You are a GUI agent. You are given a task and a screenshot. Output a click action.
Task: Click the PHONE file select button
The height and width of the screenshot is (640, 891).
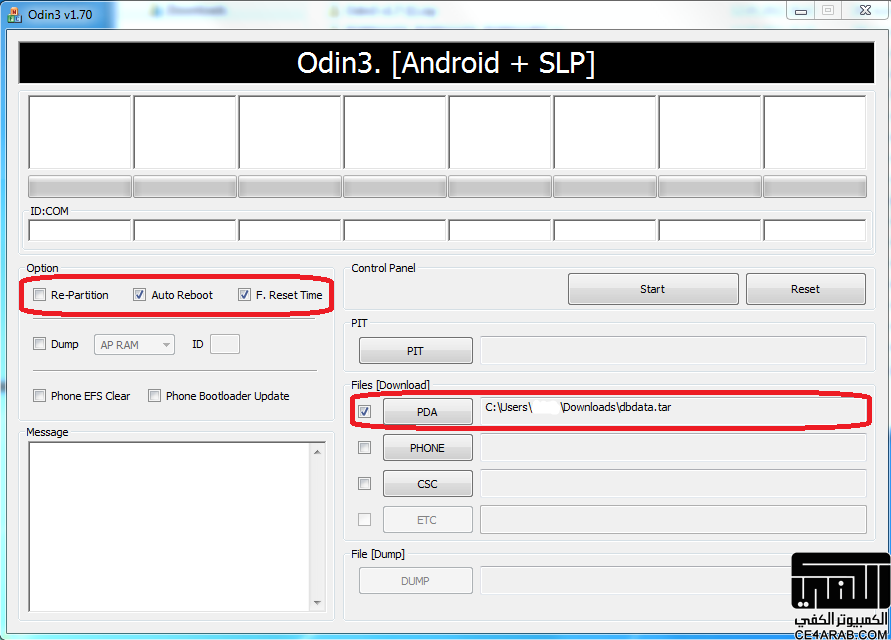click(x=427, y=447)
